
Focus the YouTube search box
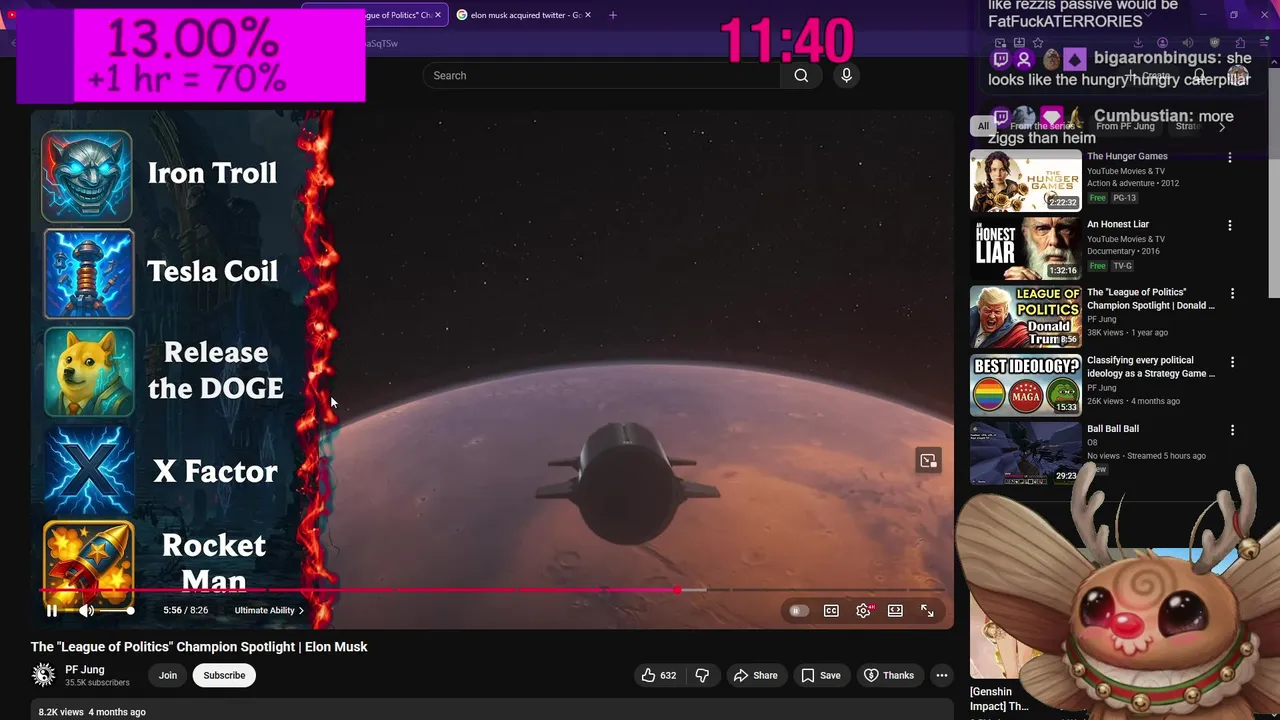(x=600, y=75)
